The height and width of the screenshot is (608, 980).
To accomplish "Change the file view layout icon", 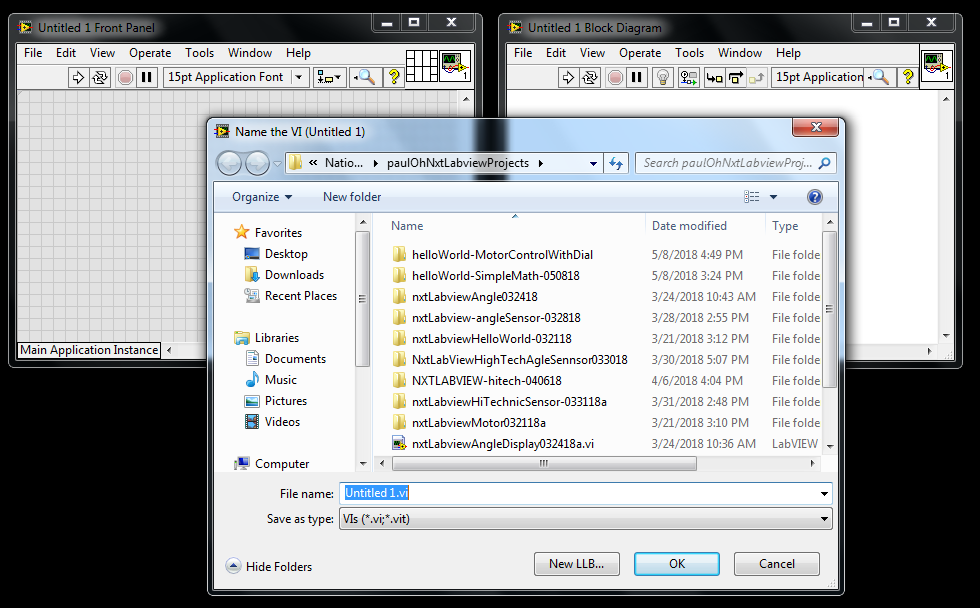I will (x=751, y=197).
